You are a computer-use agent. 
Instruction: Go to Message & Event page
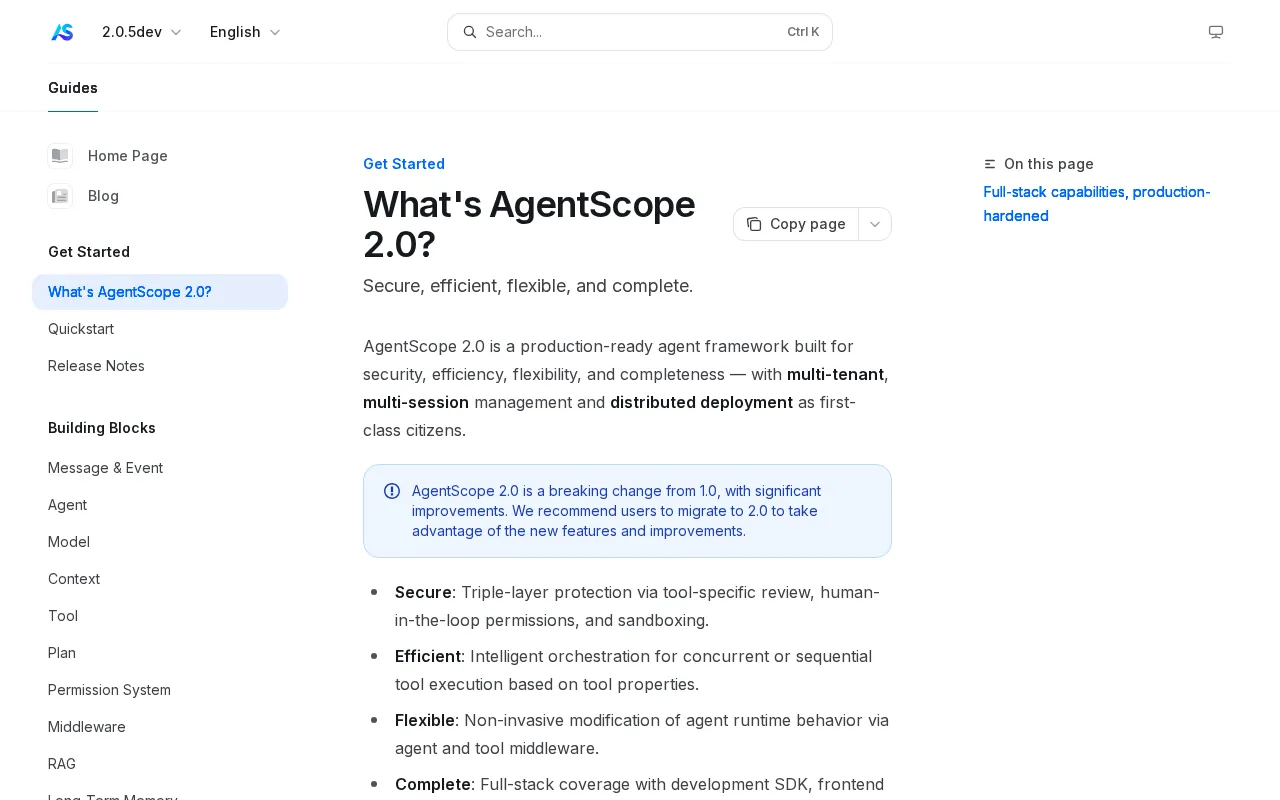(x=160, y=468)
